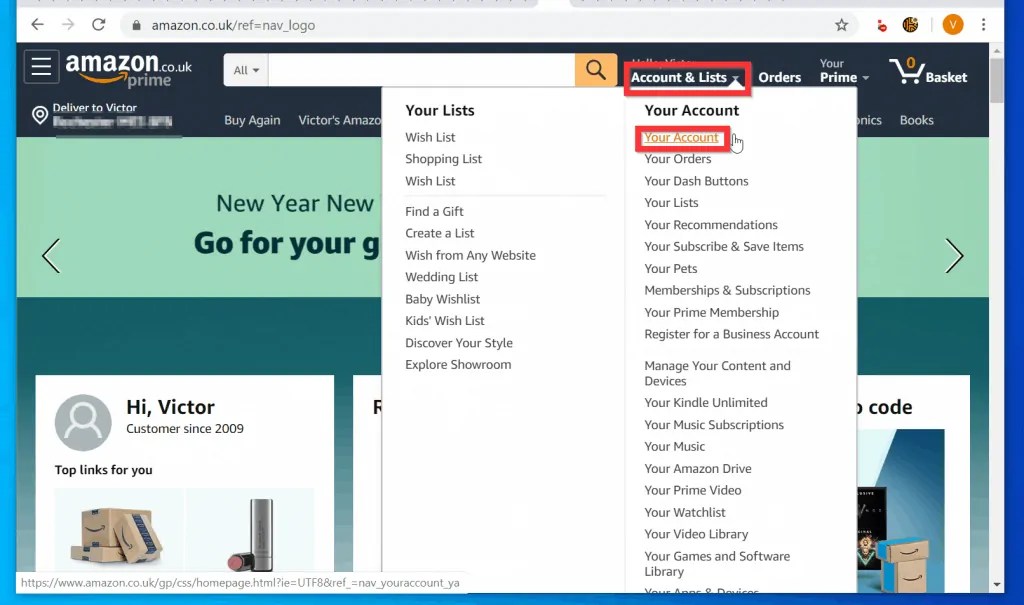Open Chrome's three-dot menu
The height and width of the screenshot is (605, 1024).
986,23
